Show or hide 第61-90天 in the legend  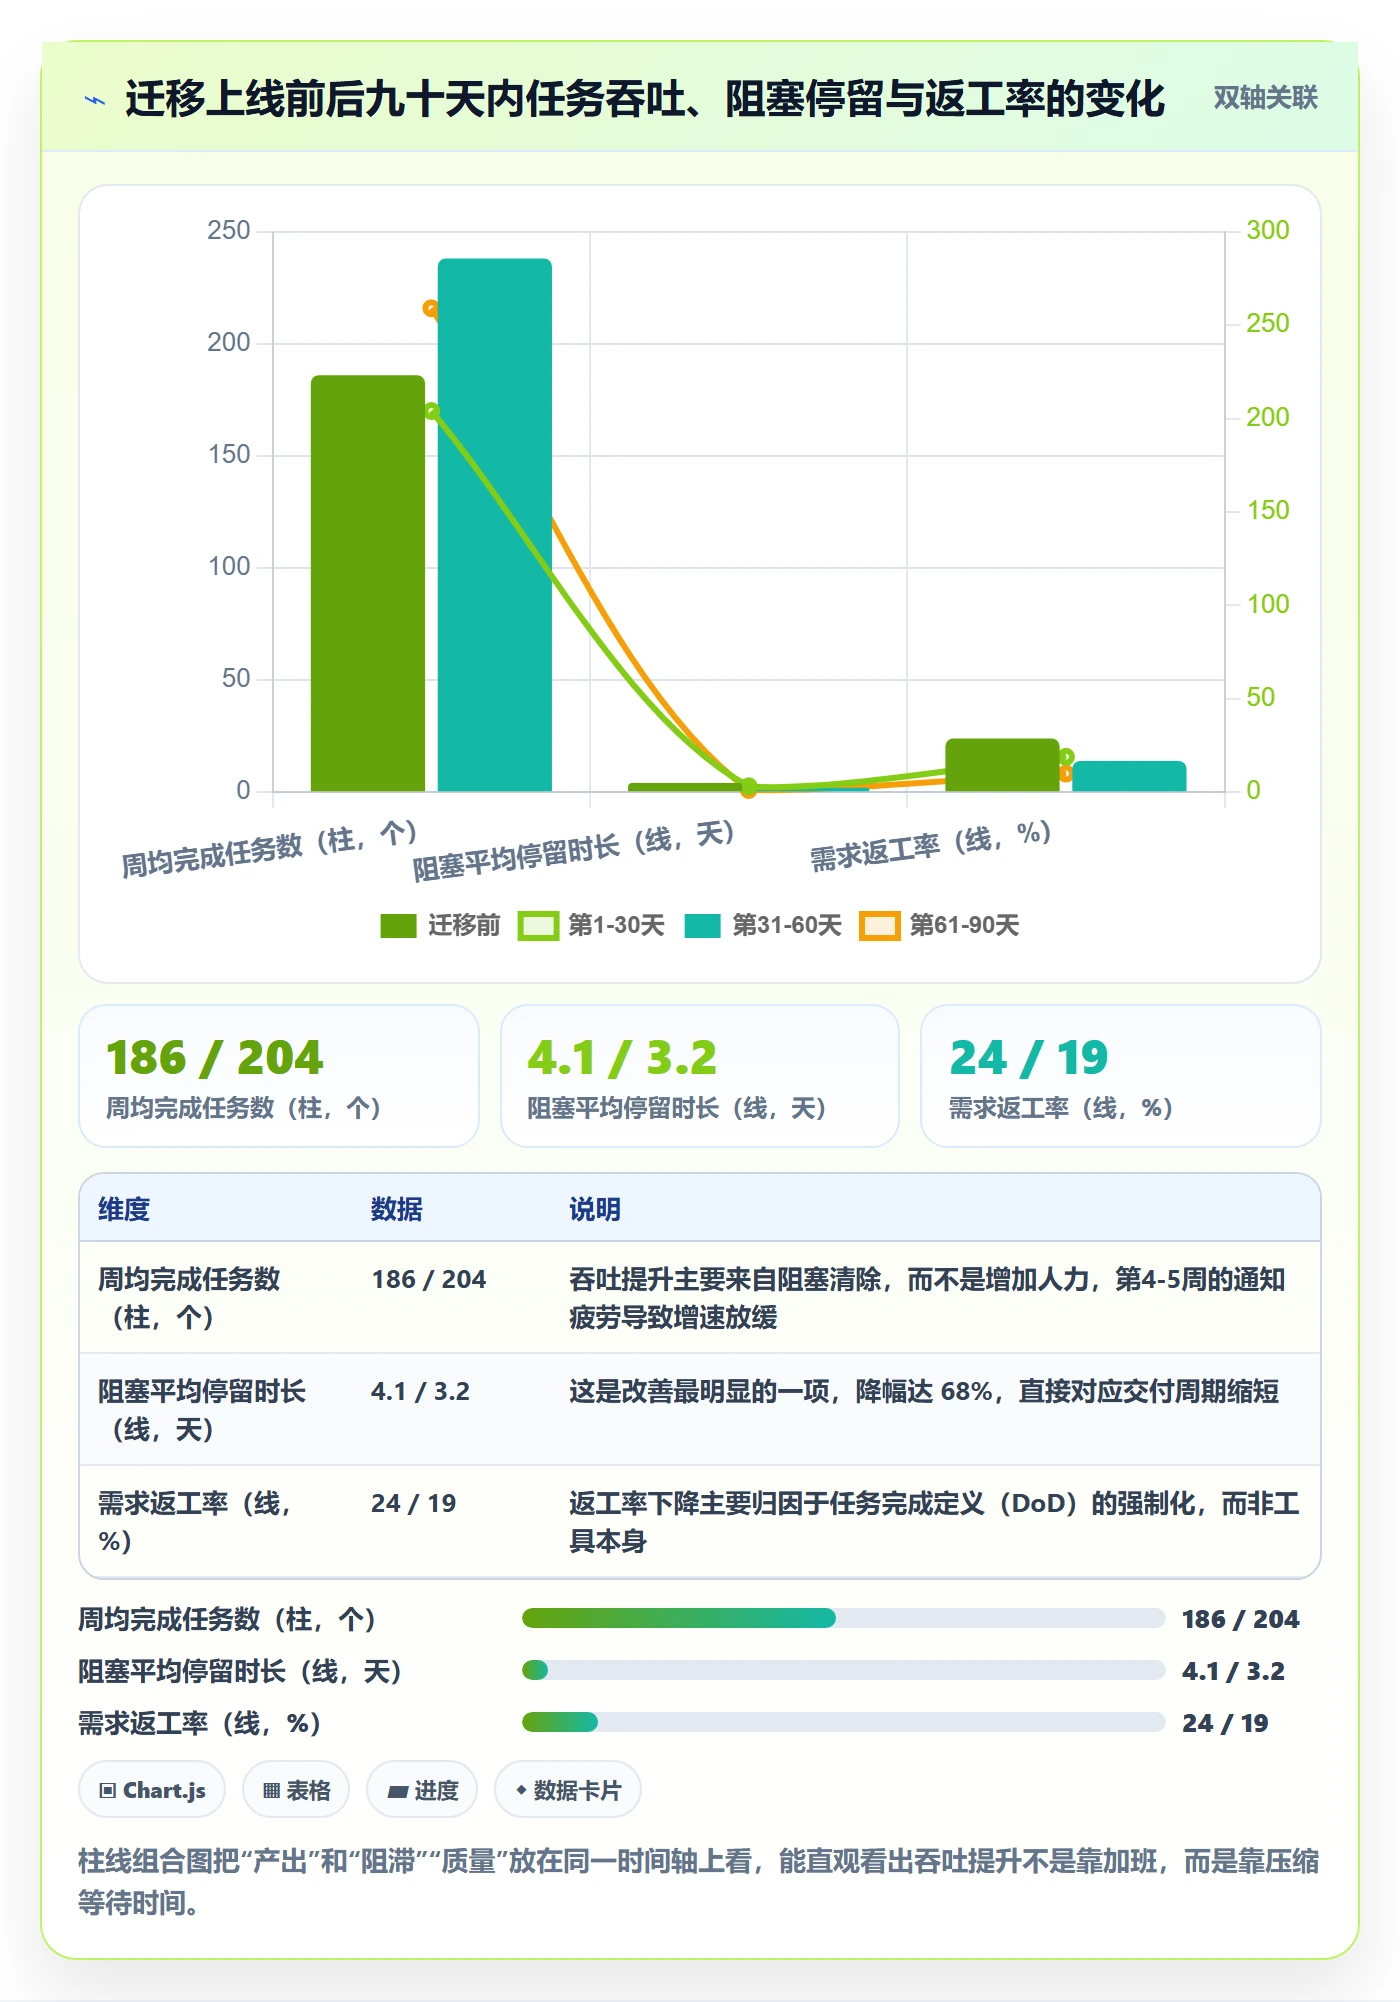point(940,925)
